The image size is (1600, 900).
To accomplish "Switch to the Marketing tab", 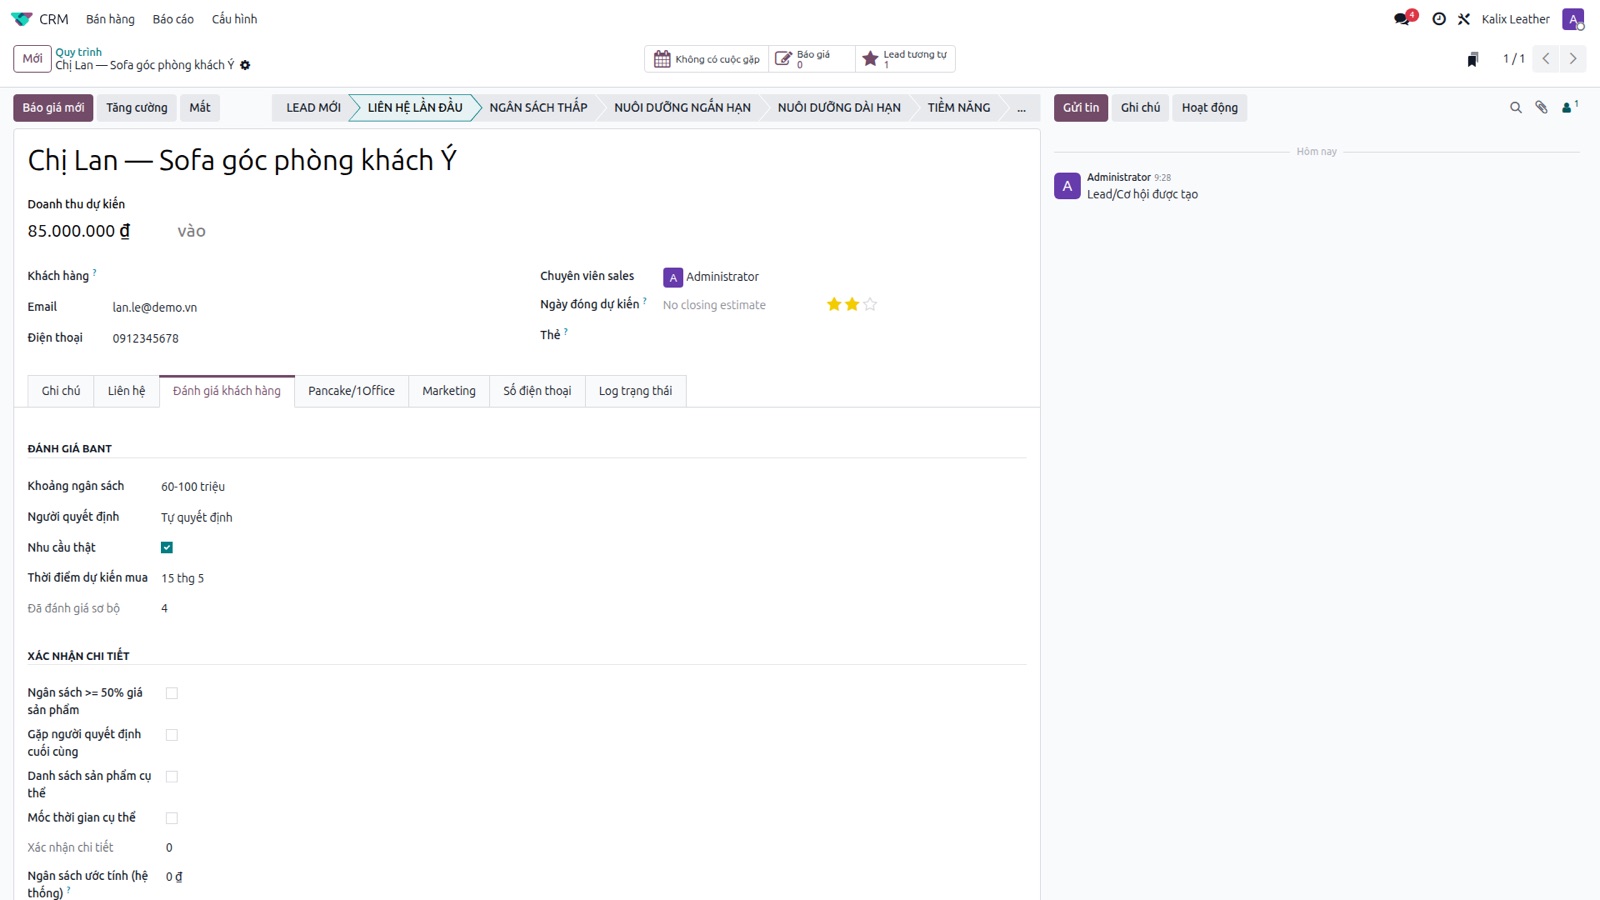I will click(449, 391).
